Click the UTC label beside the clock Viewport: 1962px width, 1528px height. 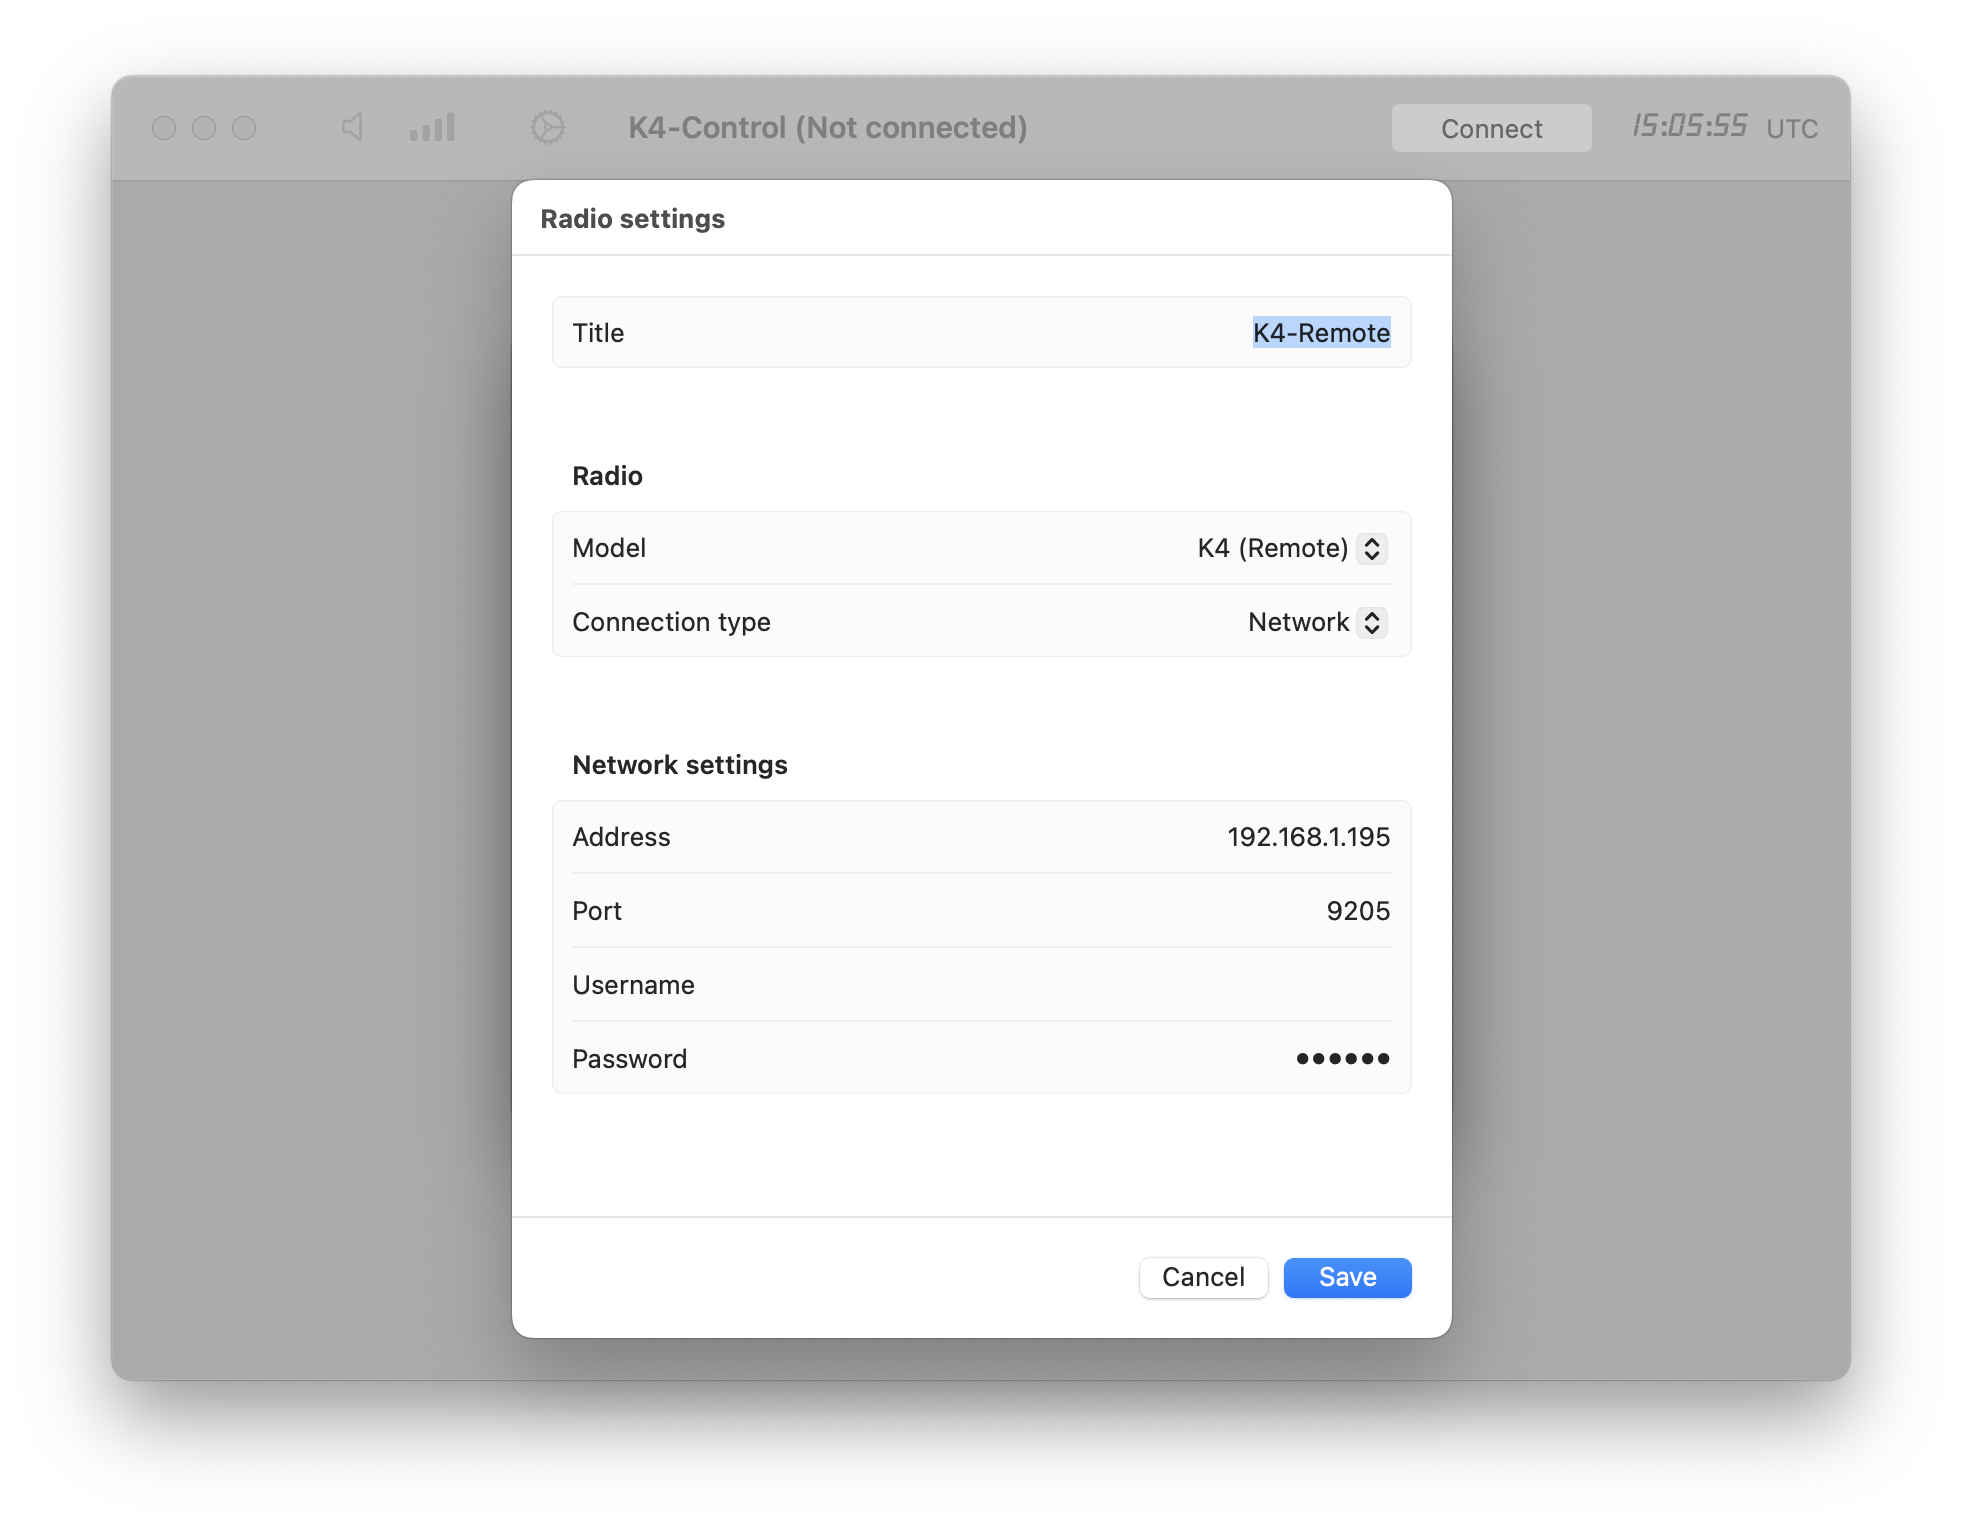1792,129
